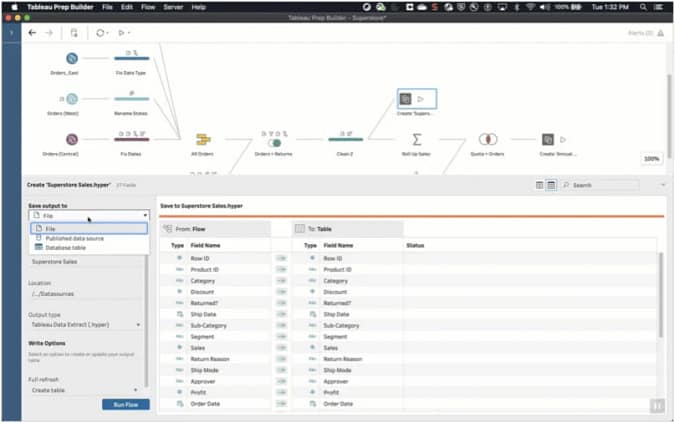Click the refresh icon in the toolbar
The height and width of the screenshot is (423, 675).
coord(100,33)
